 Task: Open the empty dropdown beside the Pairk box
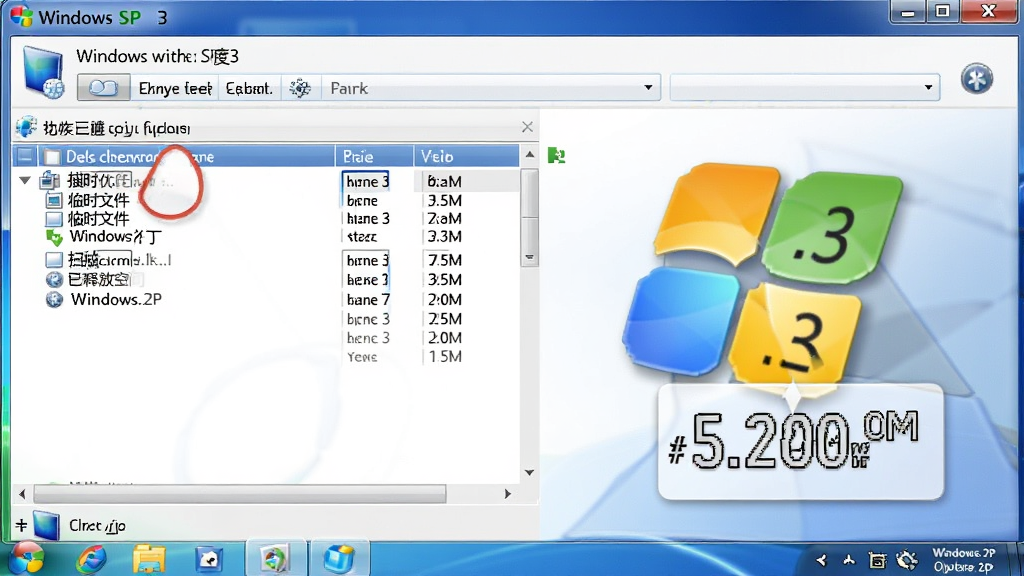[x=928, y=88]
